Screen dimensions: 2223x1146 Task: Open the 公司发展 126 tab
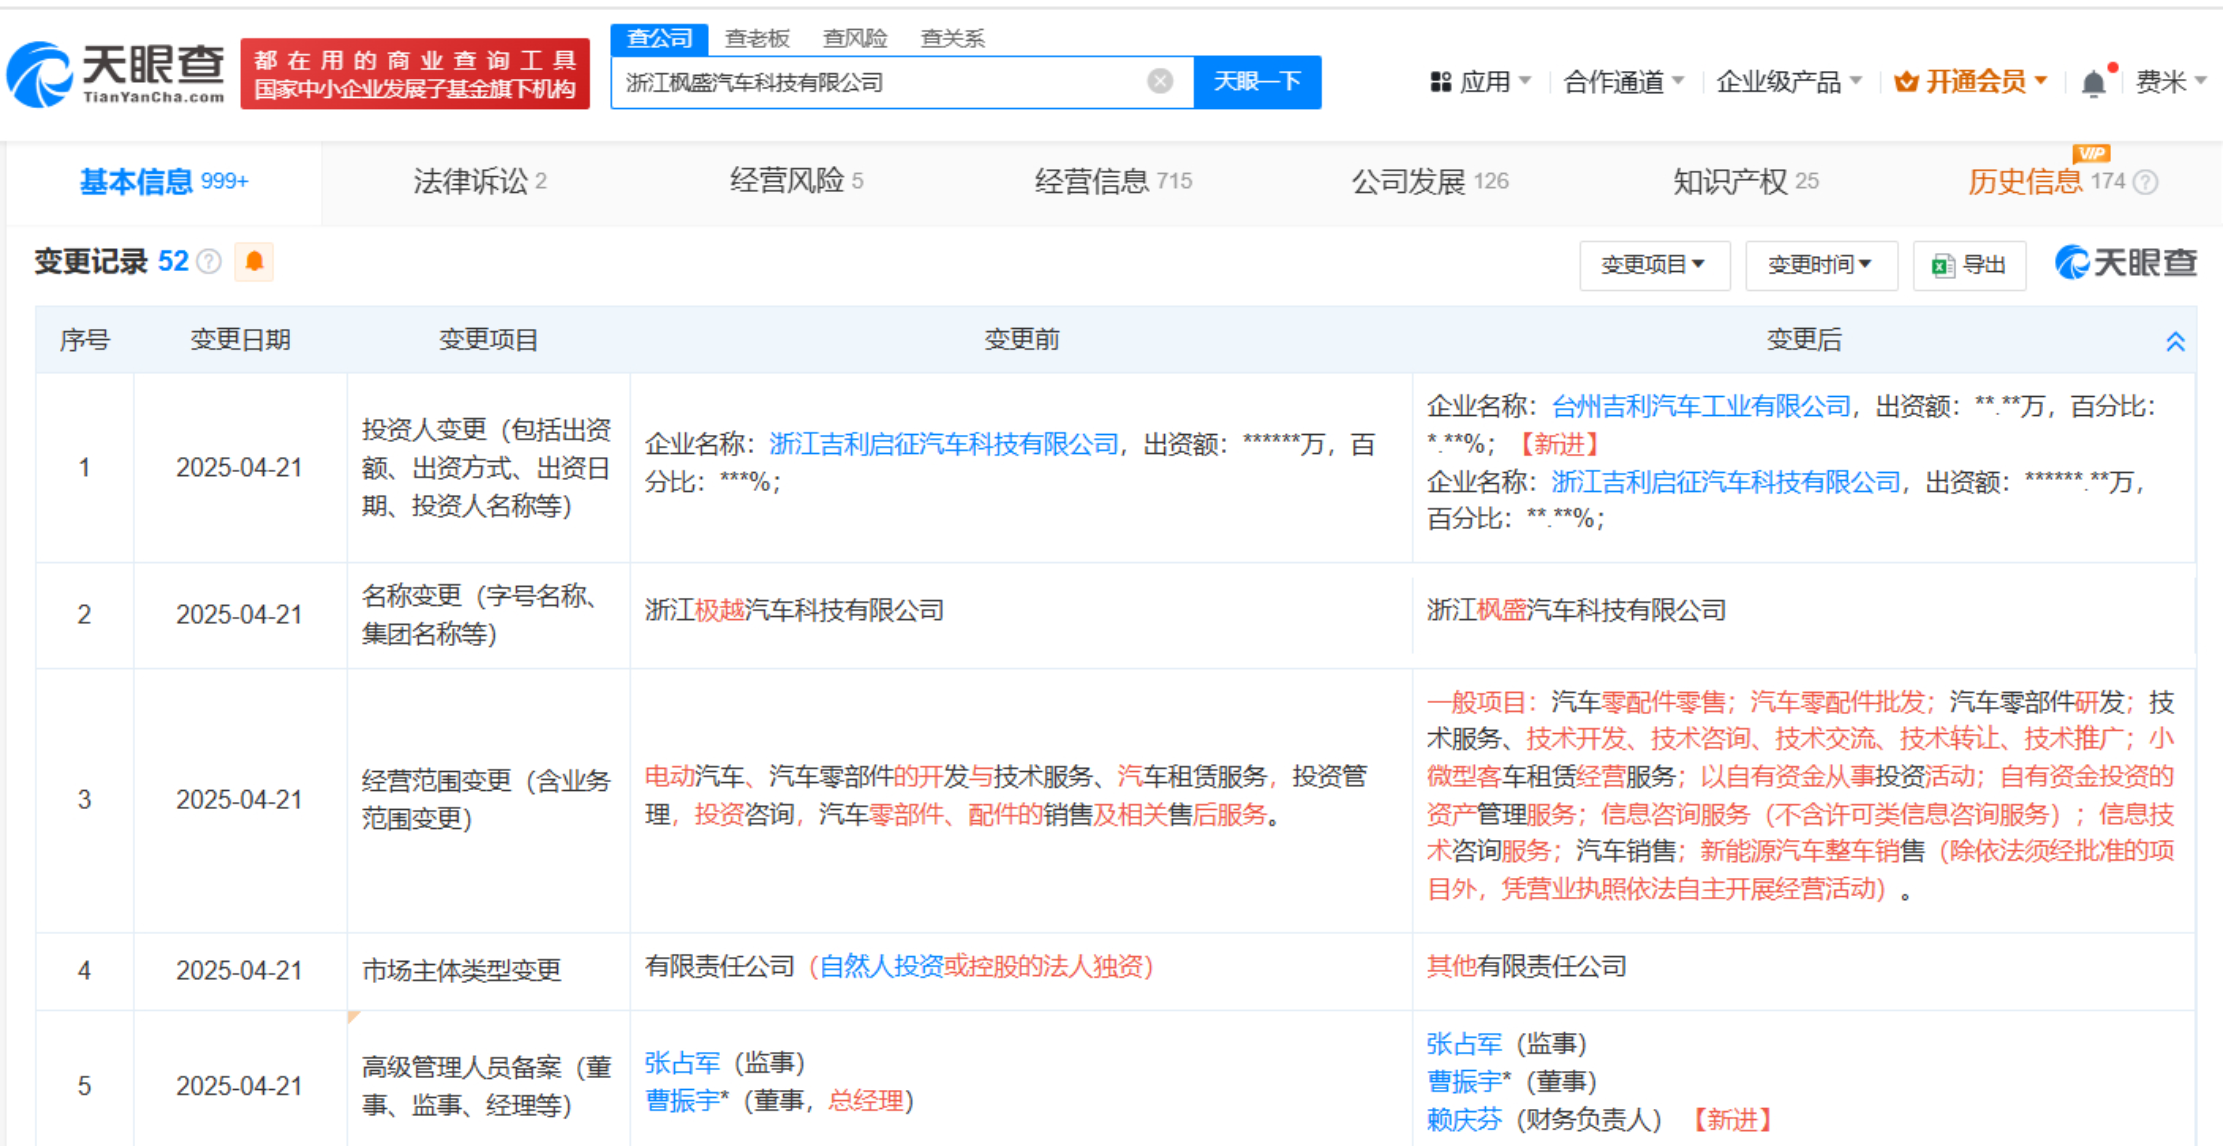point(1430,182)
